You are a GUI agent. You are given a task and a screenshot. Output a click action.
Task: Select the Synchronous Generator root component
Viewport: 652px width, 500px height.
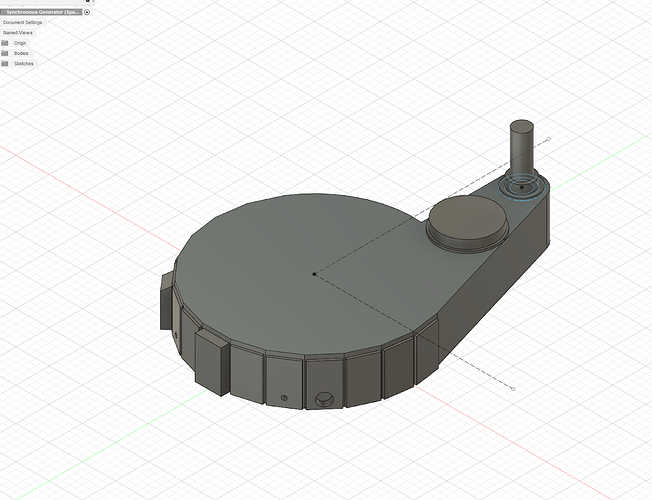[42, 12]
